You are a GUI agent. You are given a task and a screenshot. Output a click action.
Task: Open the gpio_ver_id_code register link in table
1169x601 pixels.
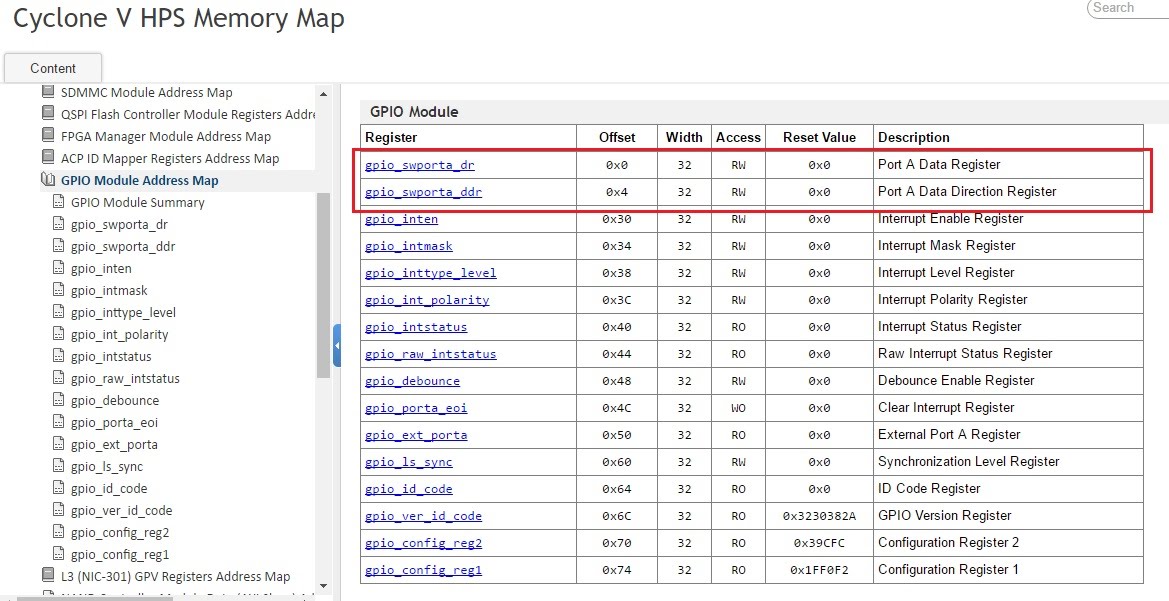coord(423,515)
